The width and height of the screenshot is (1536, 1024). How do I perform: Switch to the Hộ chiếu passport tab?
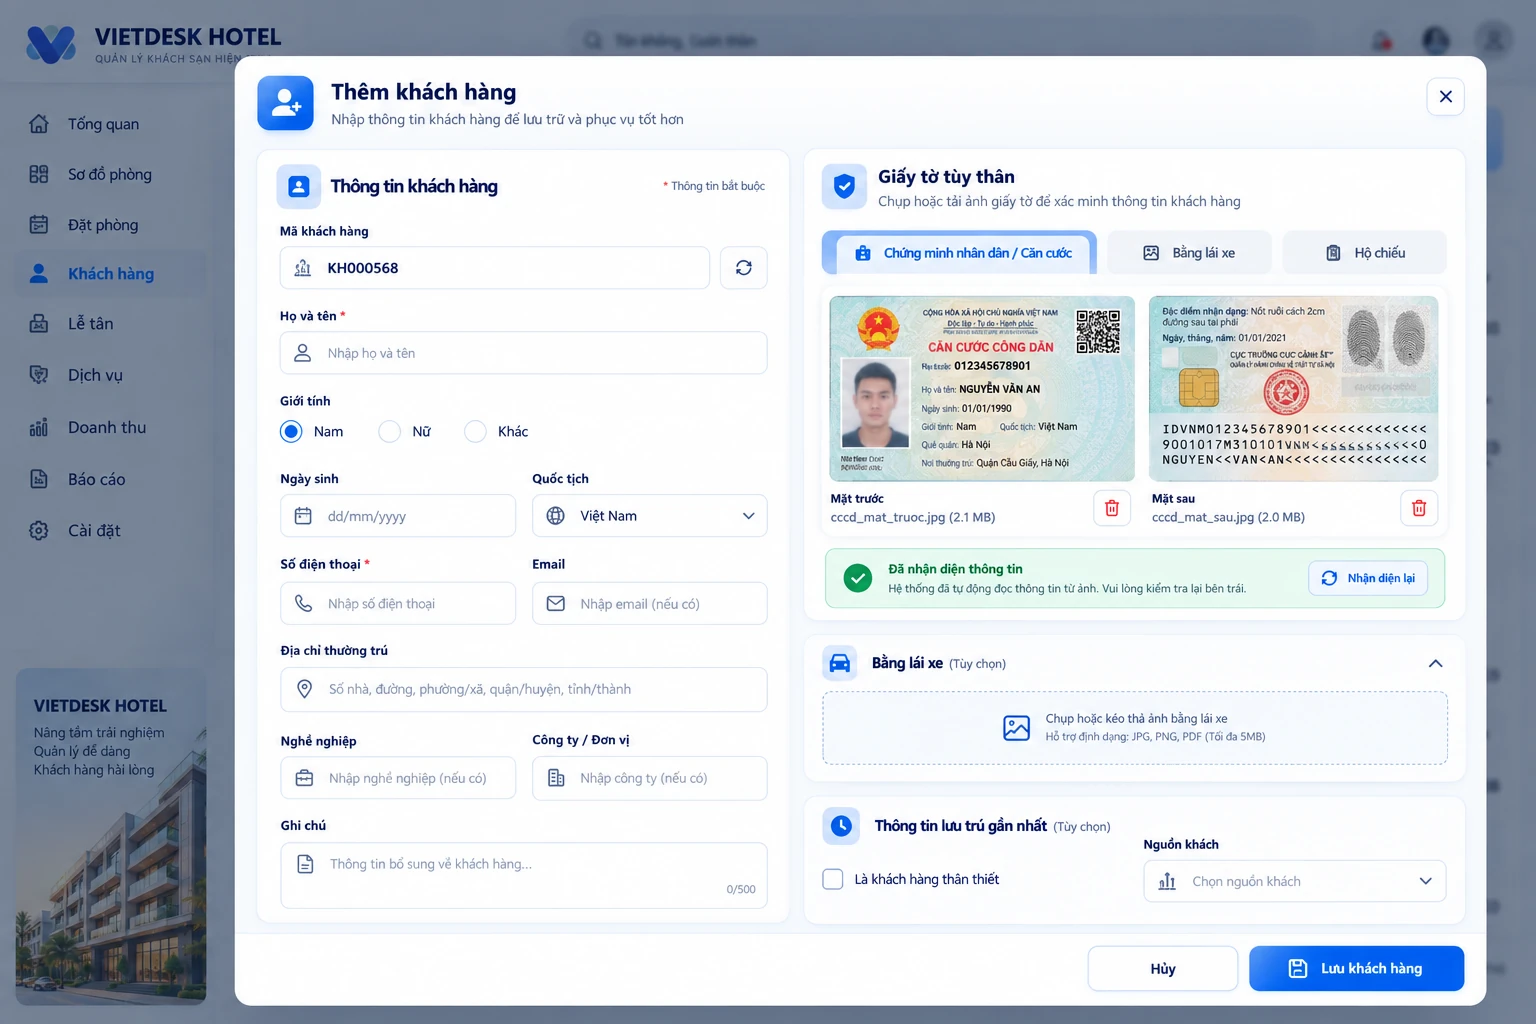point(1365,253)
